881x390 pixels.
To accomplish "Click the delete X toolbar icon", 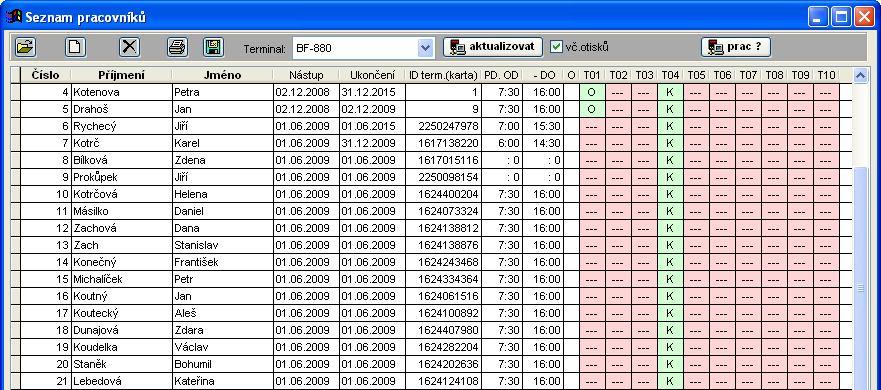I will pyautogui.click(x=129, y=47).
